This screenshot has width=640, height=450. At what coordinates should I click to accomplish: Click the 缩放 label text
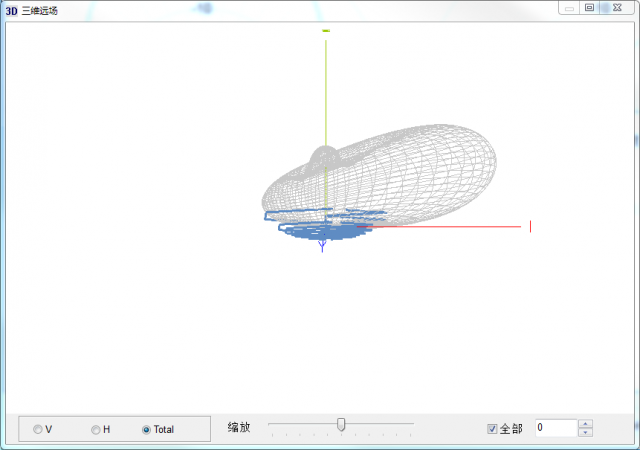click(x=239, y=428)
